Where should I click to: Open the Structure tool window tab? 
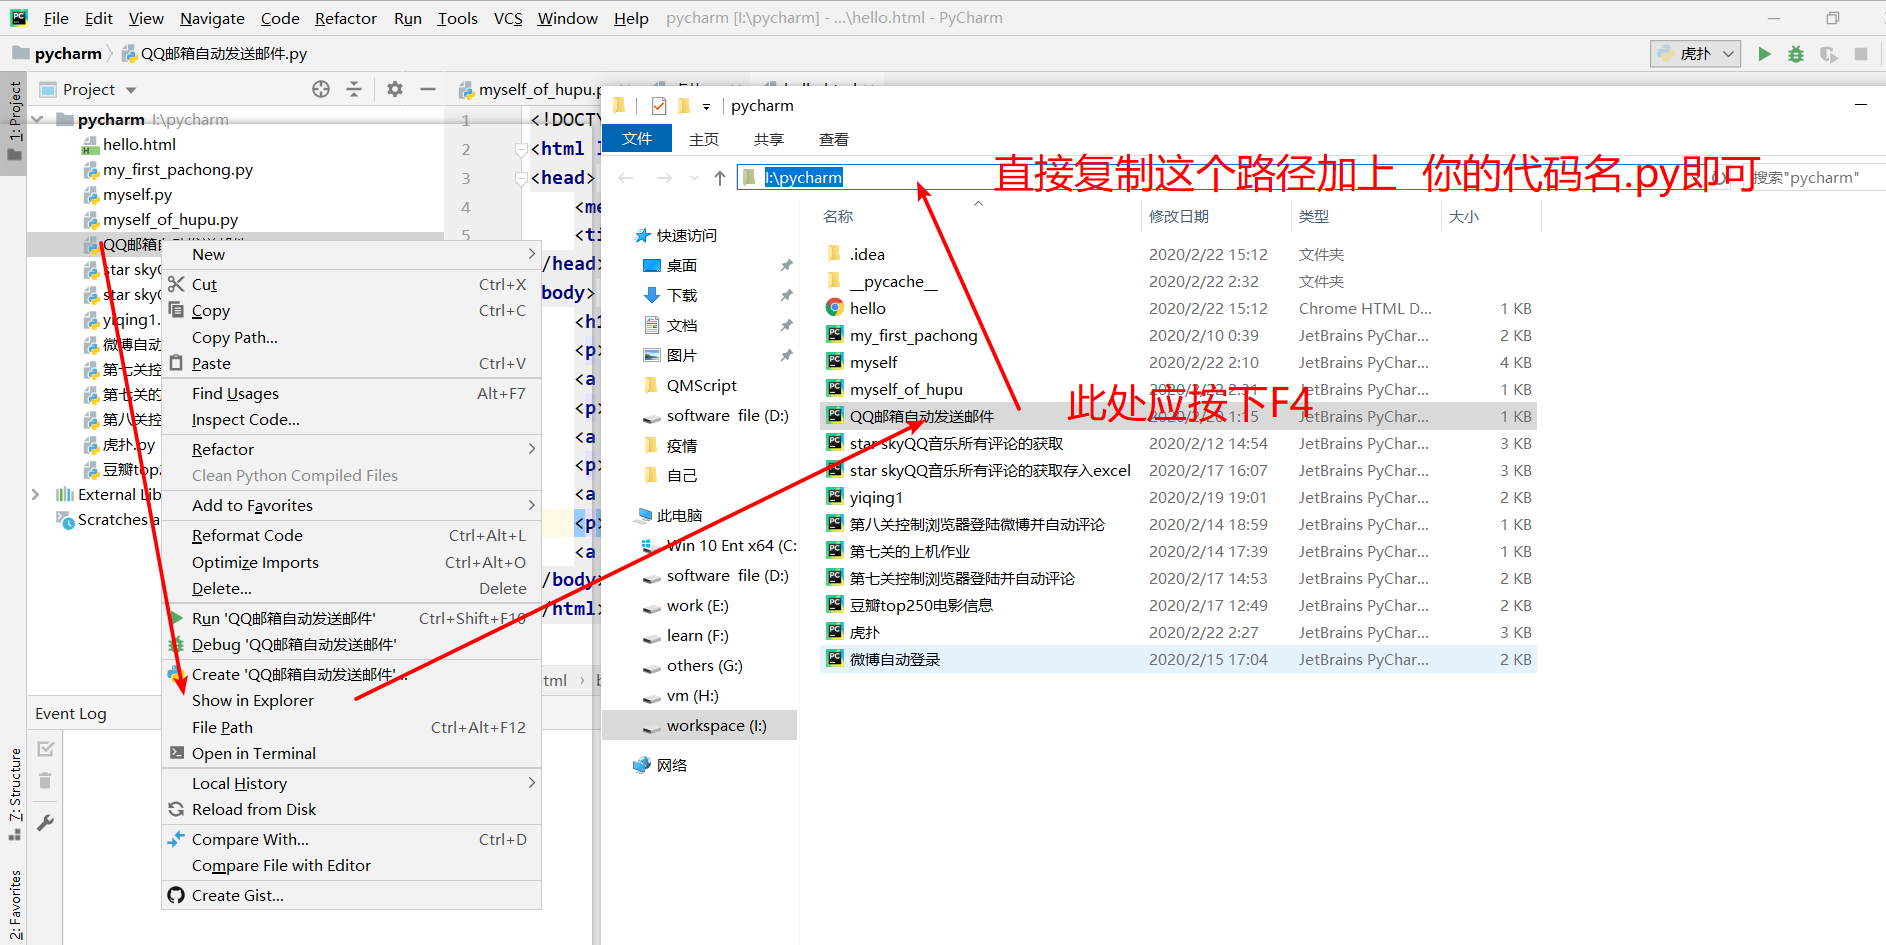tap(14, 793)
